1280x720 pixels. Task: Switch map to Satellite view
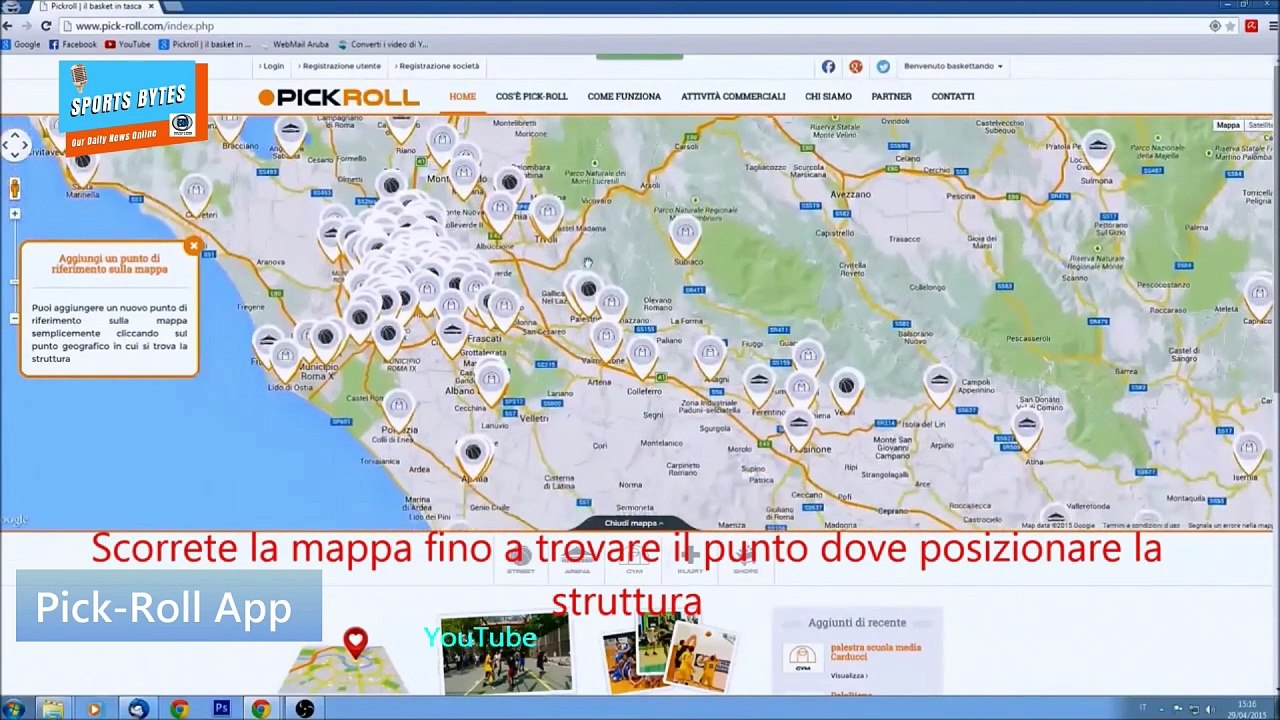[x=1260, y=125]
